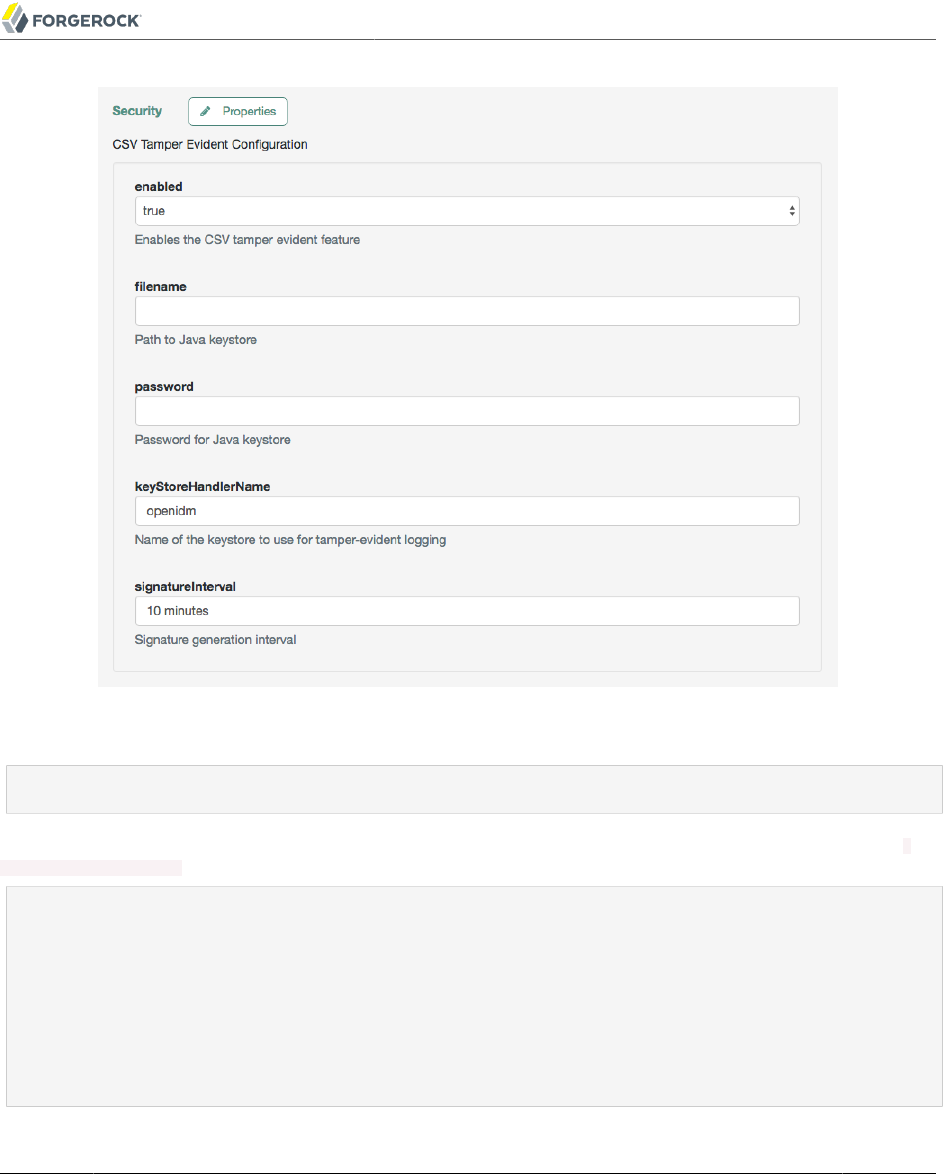Click into the password input field

467,411
